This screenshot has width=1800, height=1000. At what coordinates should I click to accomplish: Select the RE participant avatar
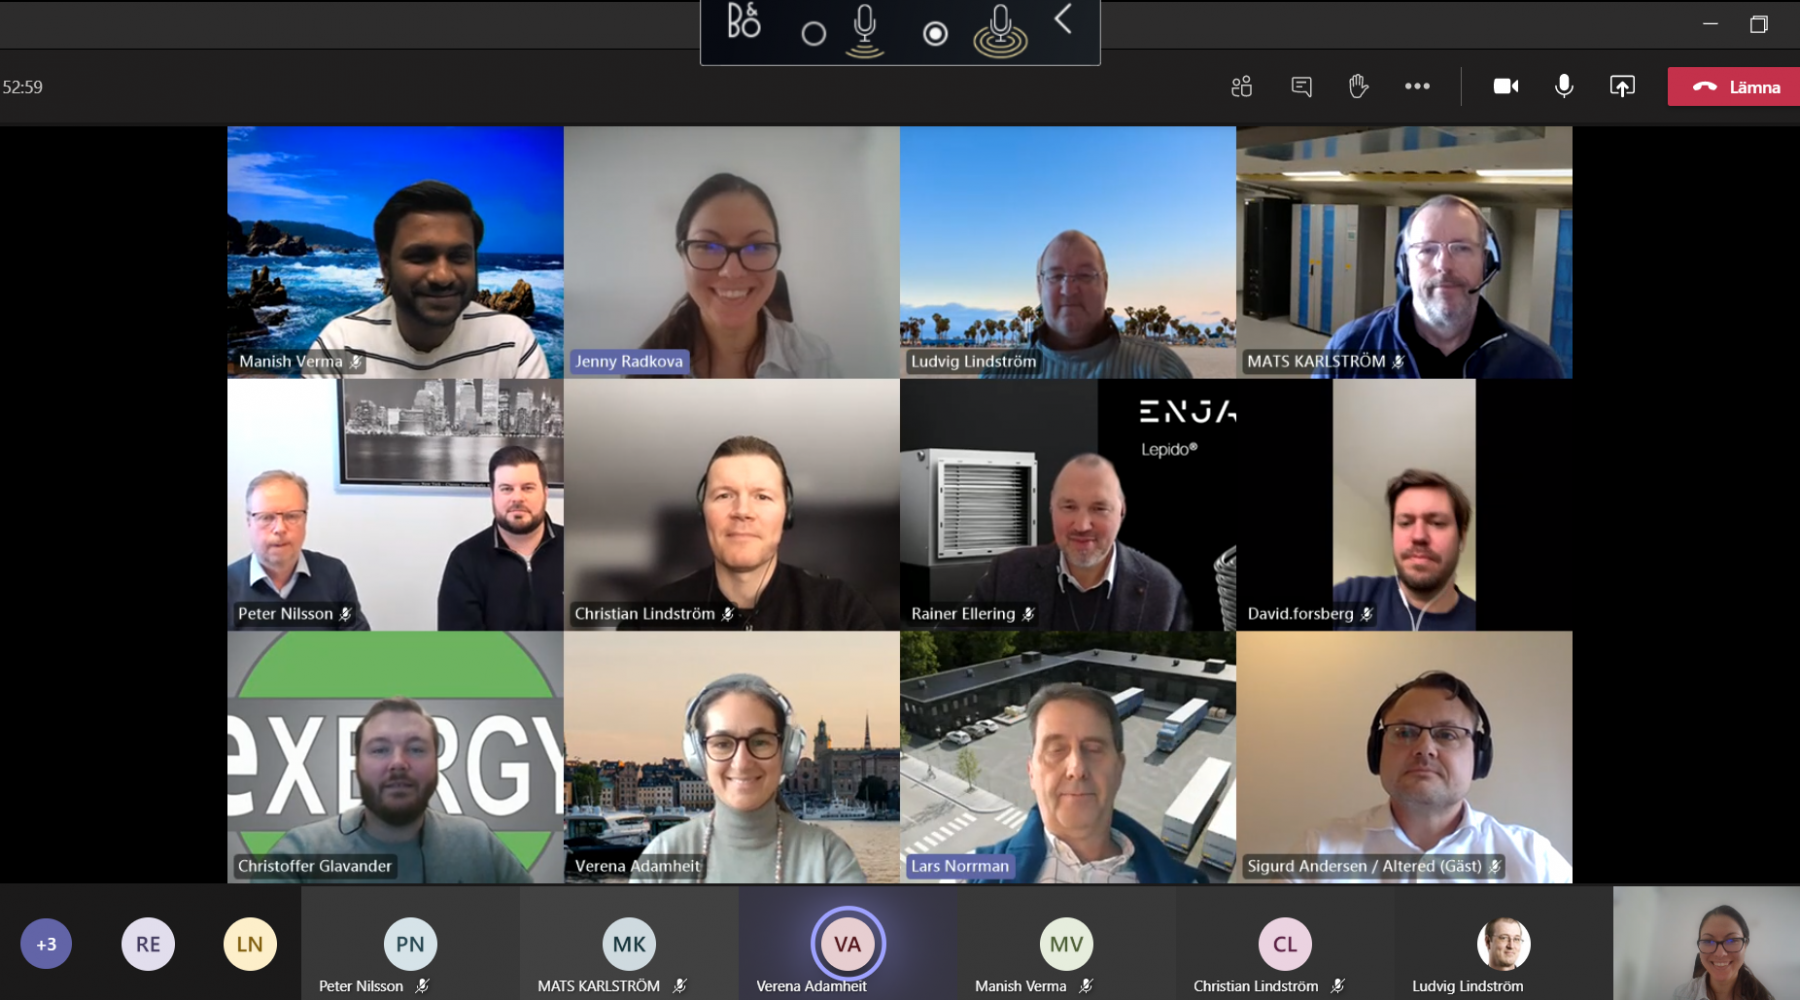[x=148, y=944]
